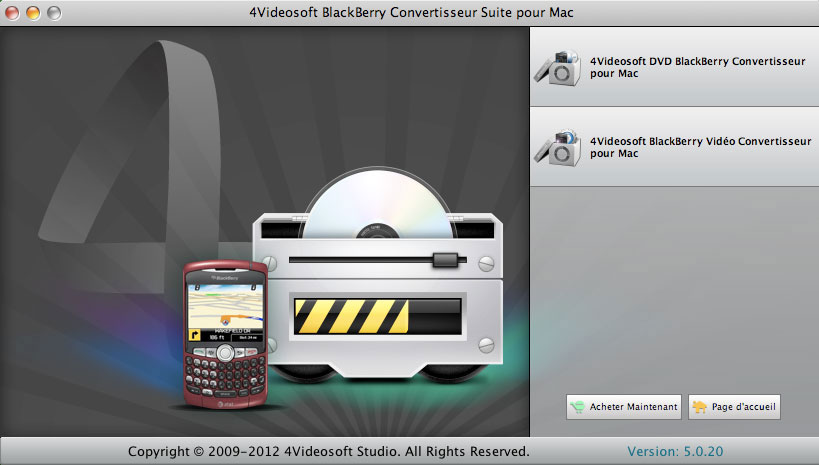Click the silver DVD disc graphic
The image size is (819, 465).
click(357, 203)
